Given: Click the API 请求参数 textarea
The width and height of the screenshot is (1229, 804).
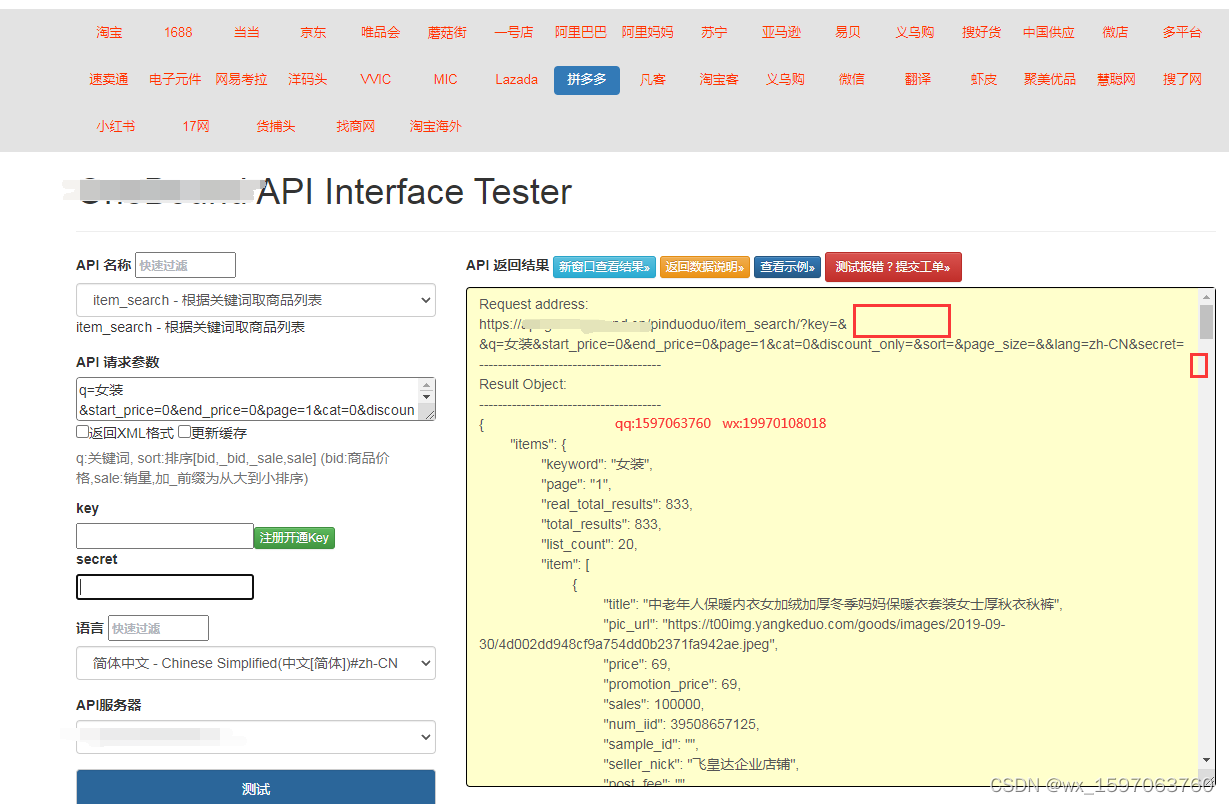Looking at the screenshot, I should click(247, 399).
